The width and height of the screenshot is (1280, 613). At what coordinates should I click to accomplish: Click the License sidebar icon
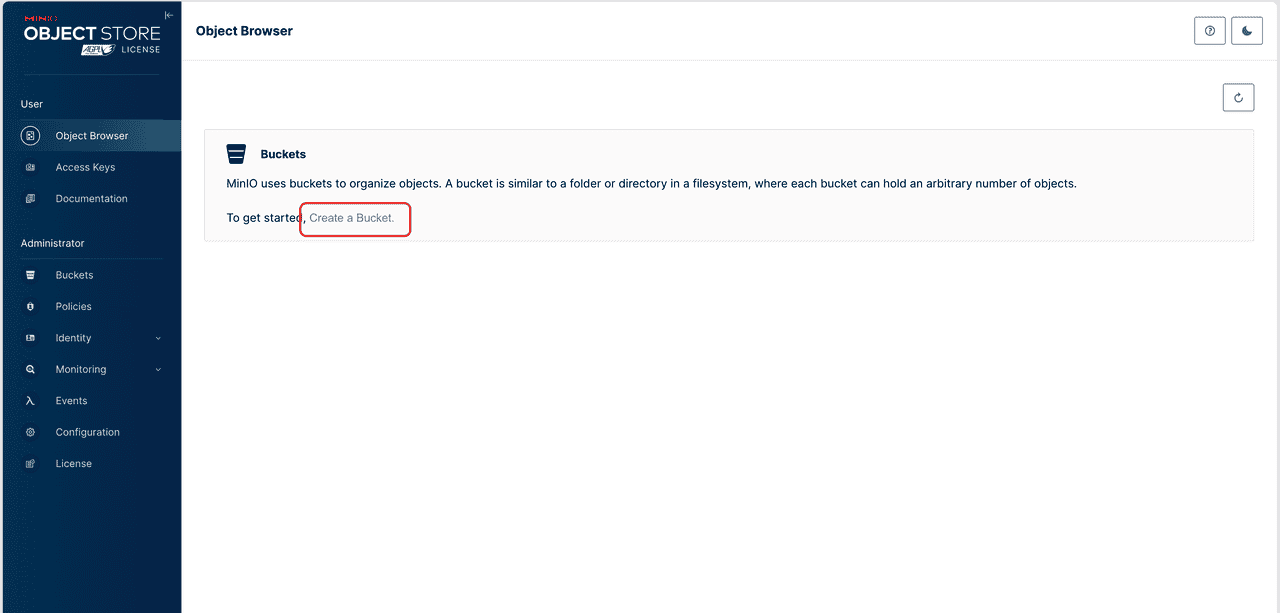[30, 464]
